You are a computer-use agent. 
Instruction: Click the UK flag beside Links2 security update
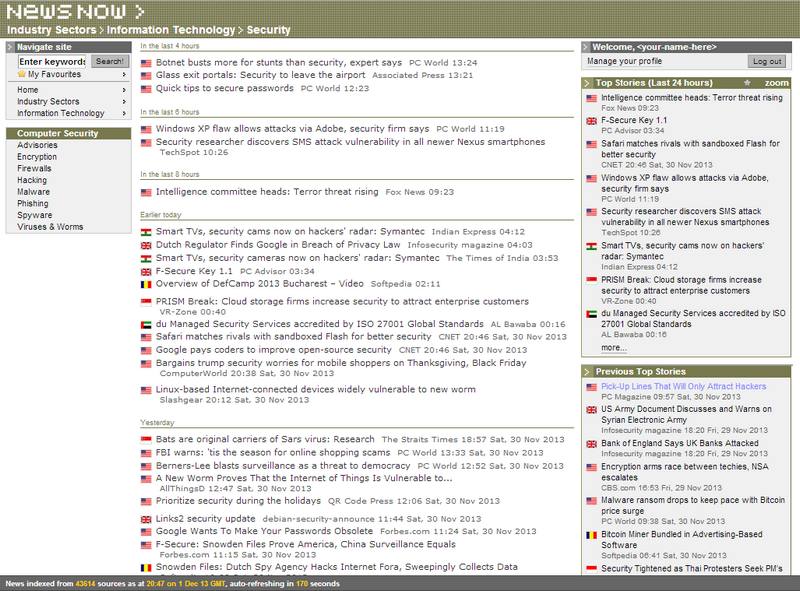(x=146, y=520)
